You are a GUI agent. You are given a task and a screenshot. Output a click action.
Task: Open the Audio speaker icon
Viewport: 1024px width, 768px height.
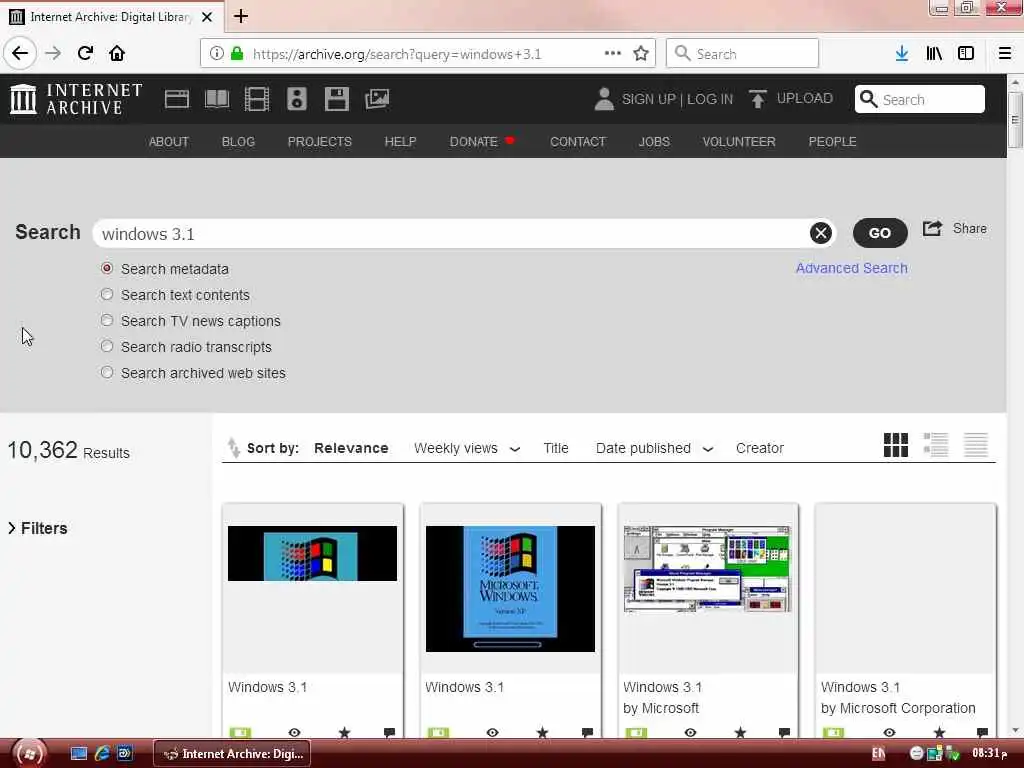(296, 99)
